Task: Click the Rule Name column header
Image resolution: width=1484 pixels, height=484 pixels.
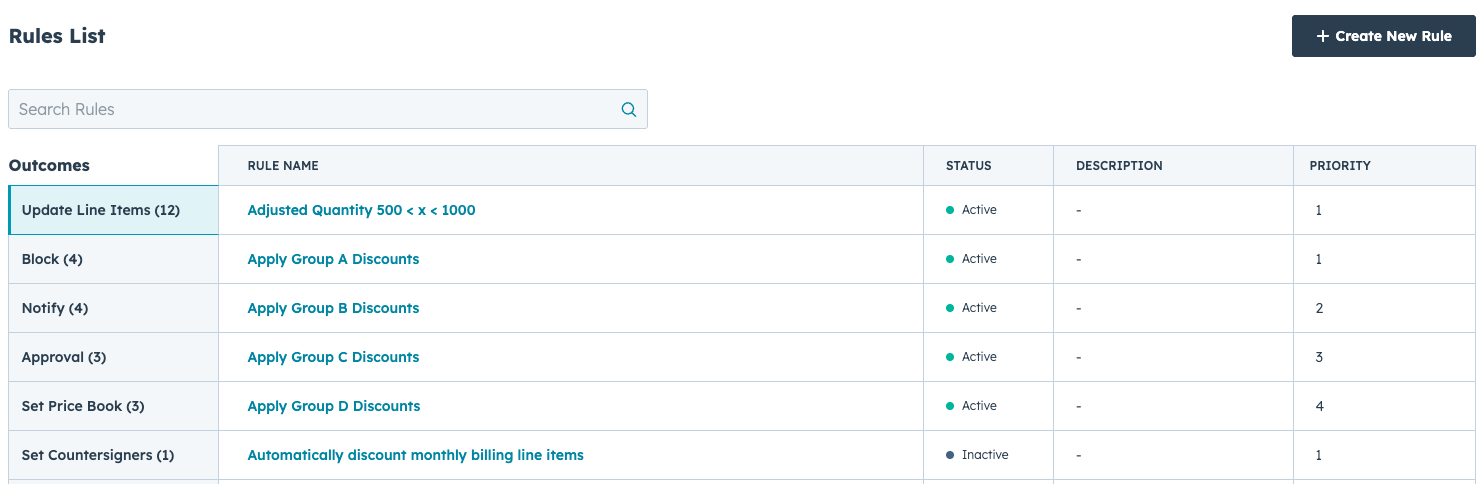Action: click(283, 166)
